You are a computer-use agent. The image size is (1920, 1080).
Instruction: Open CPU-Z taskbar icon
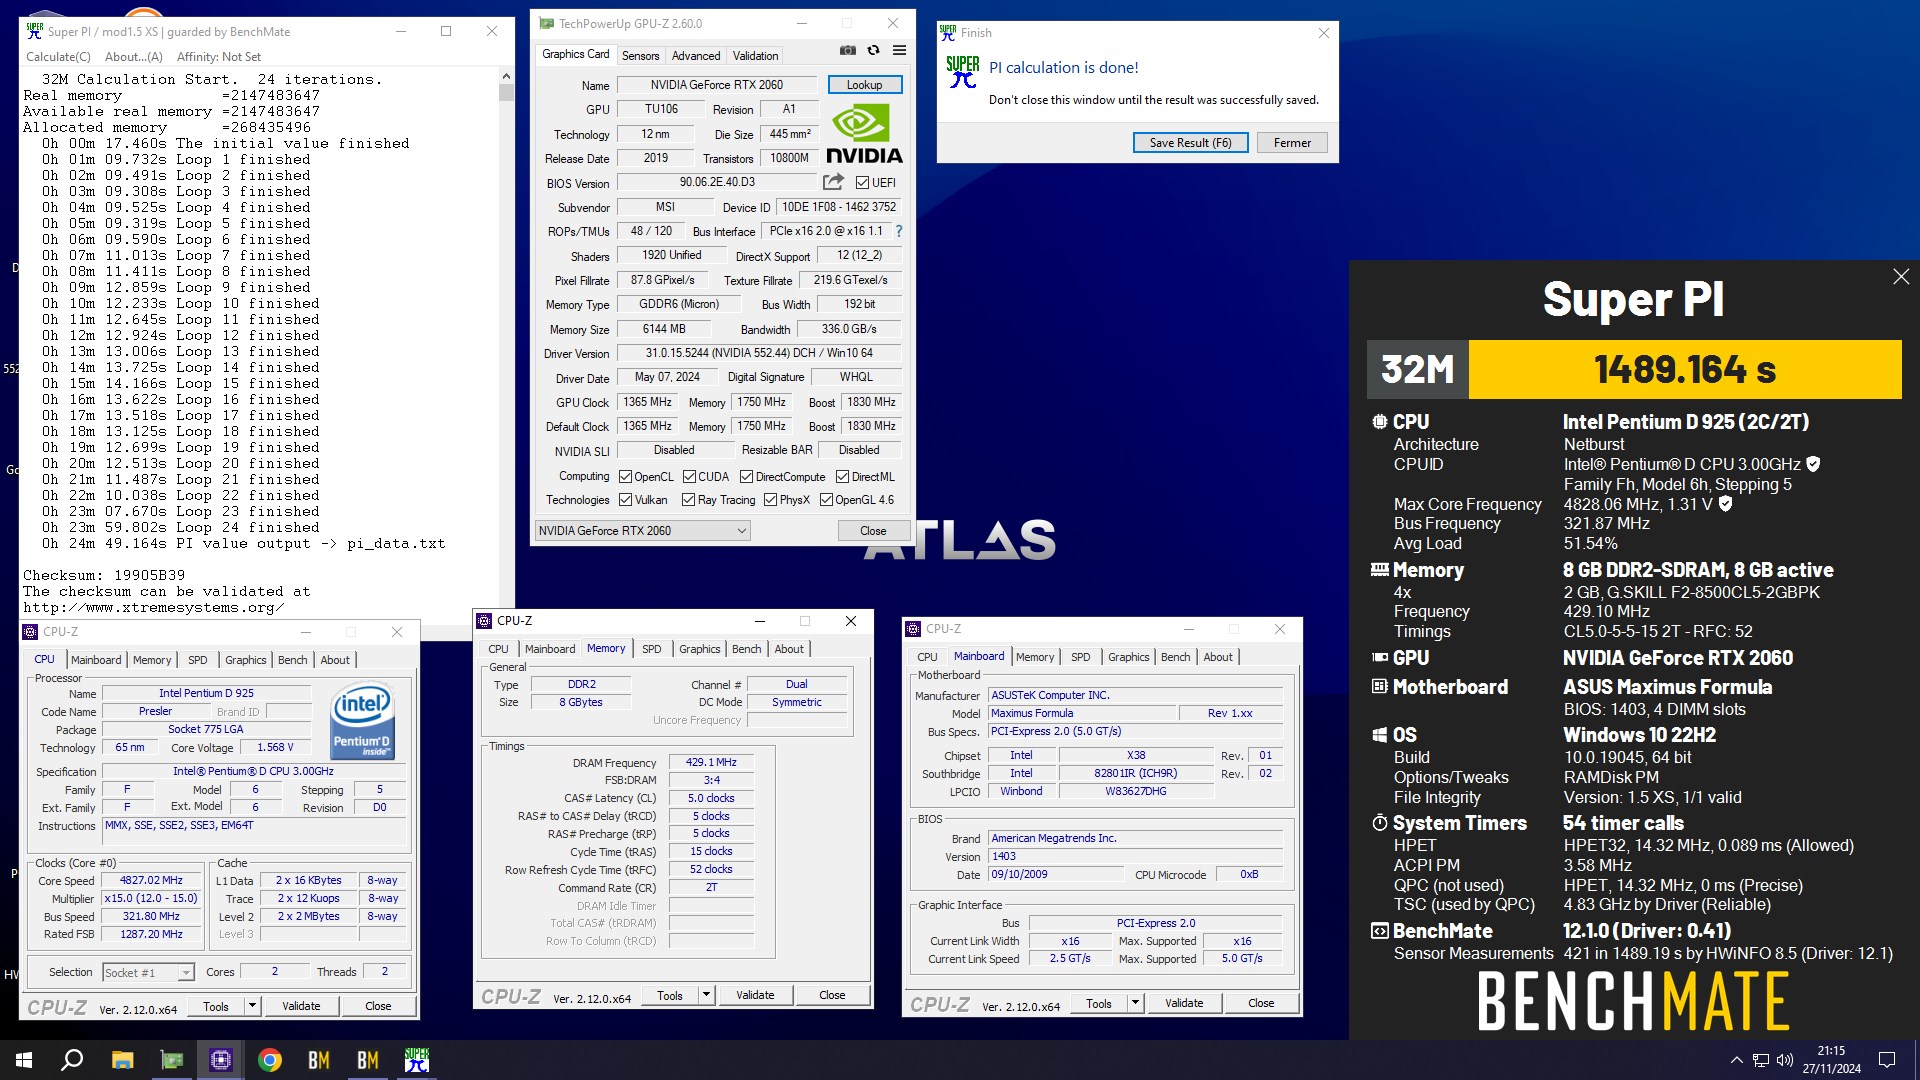[221, 1060]
